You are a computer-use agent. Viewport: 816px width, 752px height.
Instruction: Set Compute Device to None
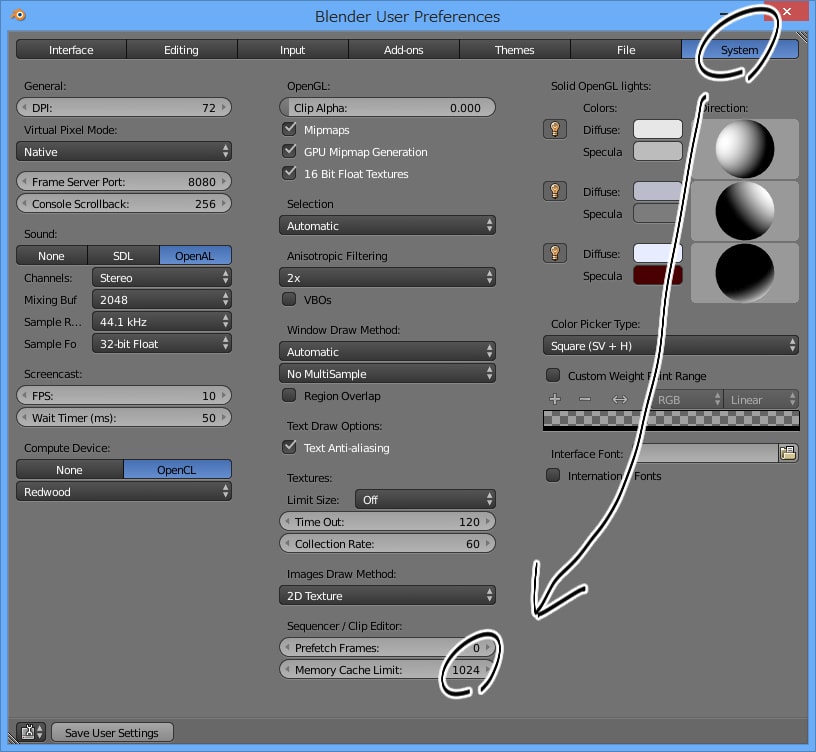coord(70,469)
